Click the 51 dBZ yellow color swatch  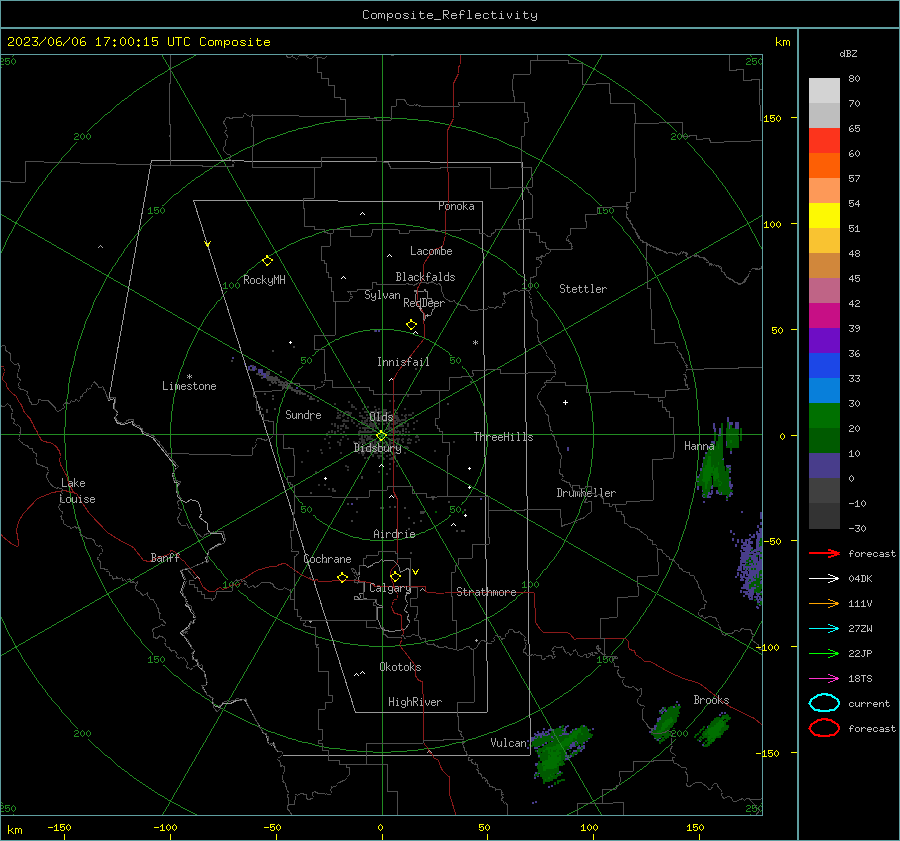point(824,215)
